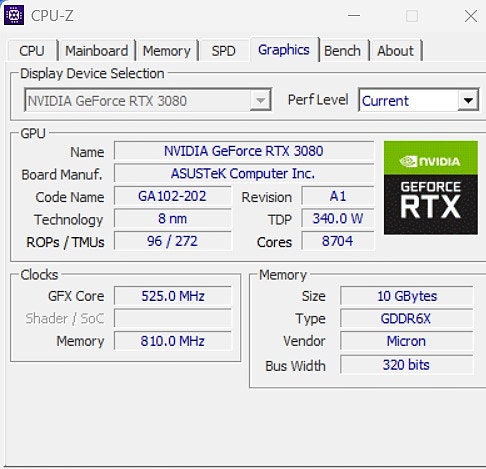486x469 pixels.
Task: Close the CPU-Z window
Action: [x=471, y=16]
